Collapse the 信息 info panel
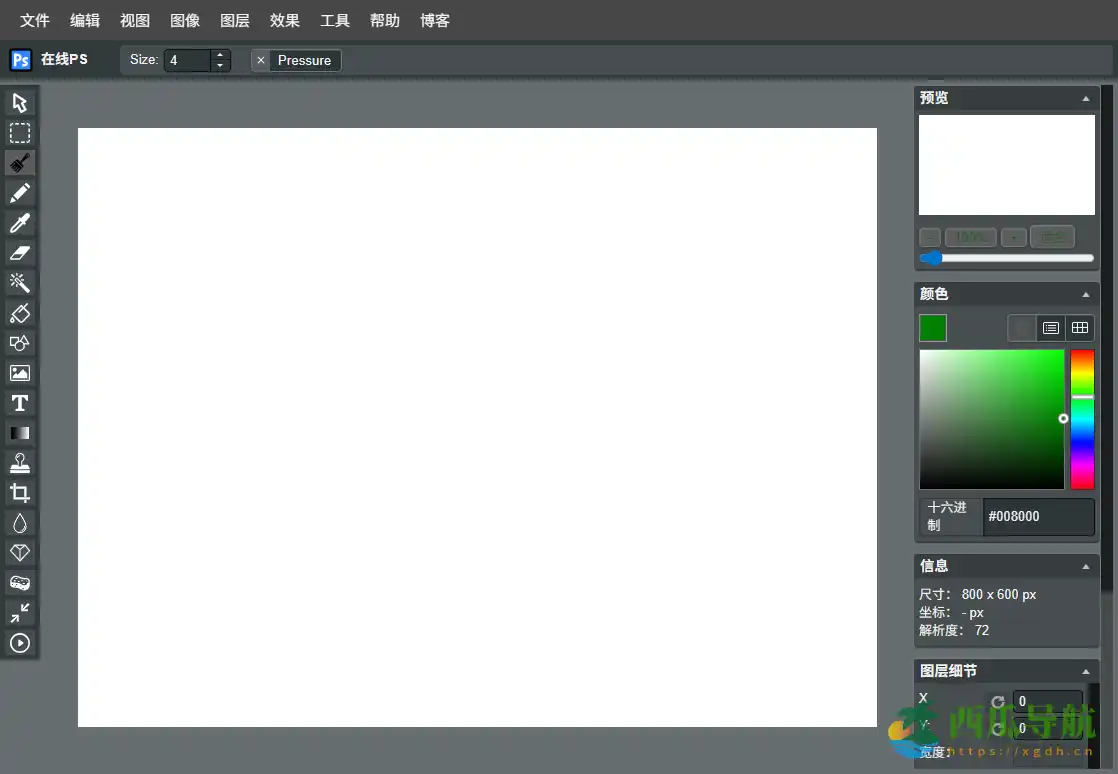The image size is (1118, 774). (x=1085, y=565)
